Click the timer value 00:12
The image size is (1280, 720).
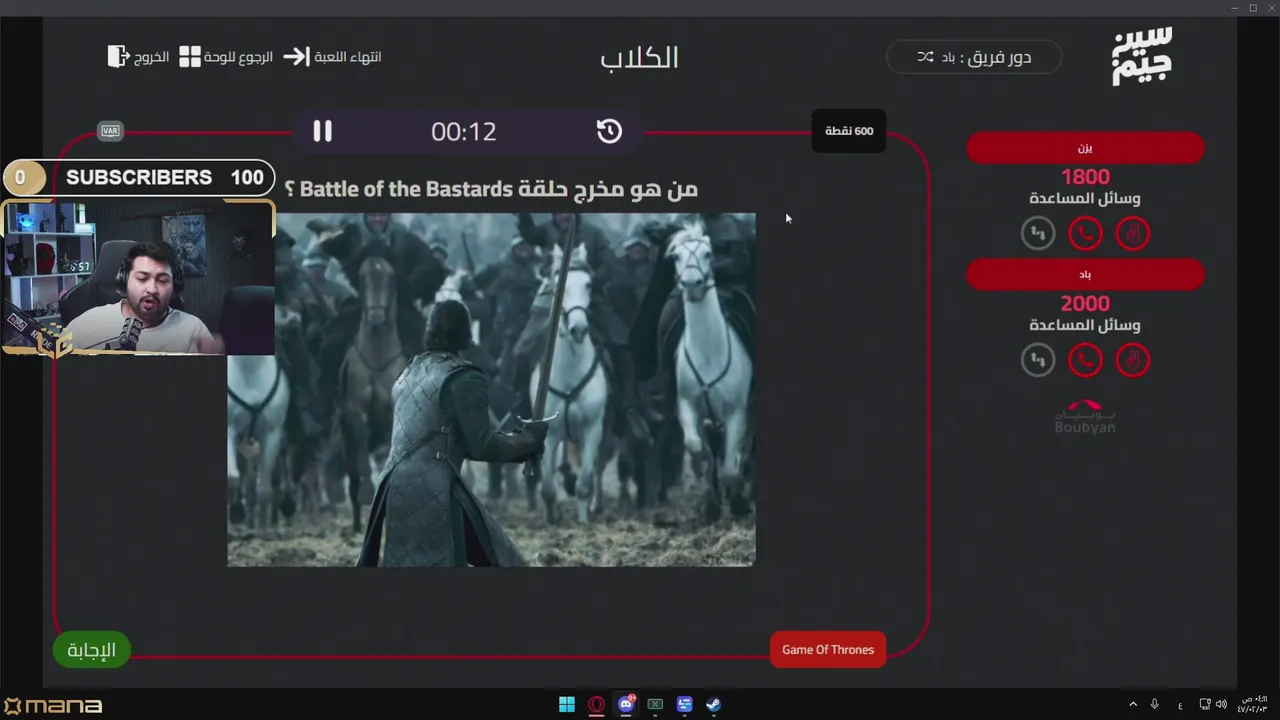(x=464, y=131)
